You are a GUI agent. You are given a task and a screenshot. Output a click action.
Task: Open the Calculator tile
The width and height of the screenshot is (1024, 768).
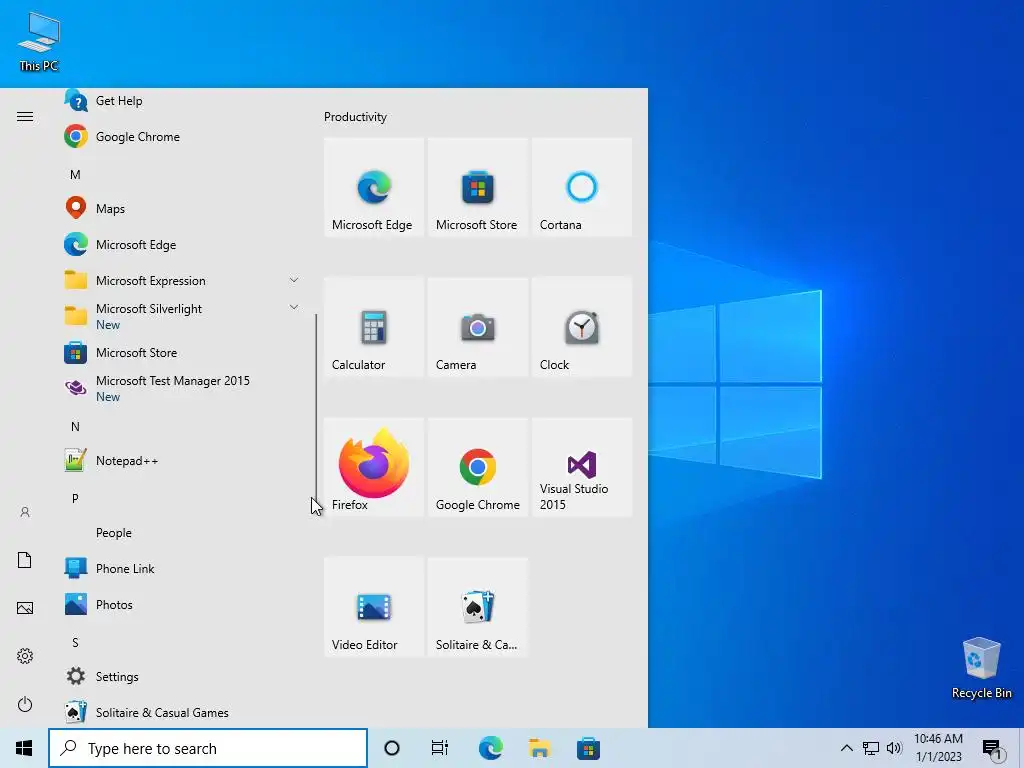pos(374,327)
